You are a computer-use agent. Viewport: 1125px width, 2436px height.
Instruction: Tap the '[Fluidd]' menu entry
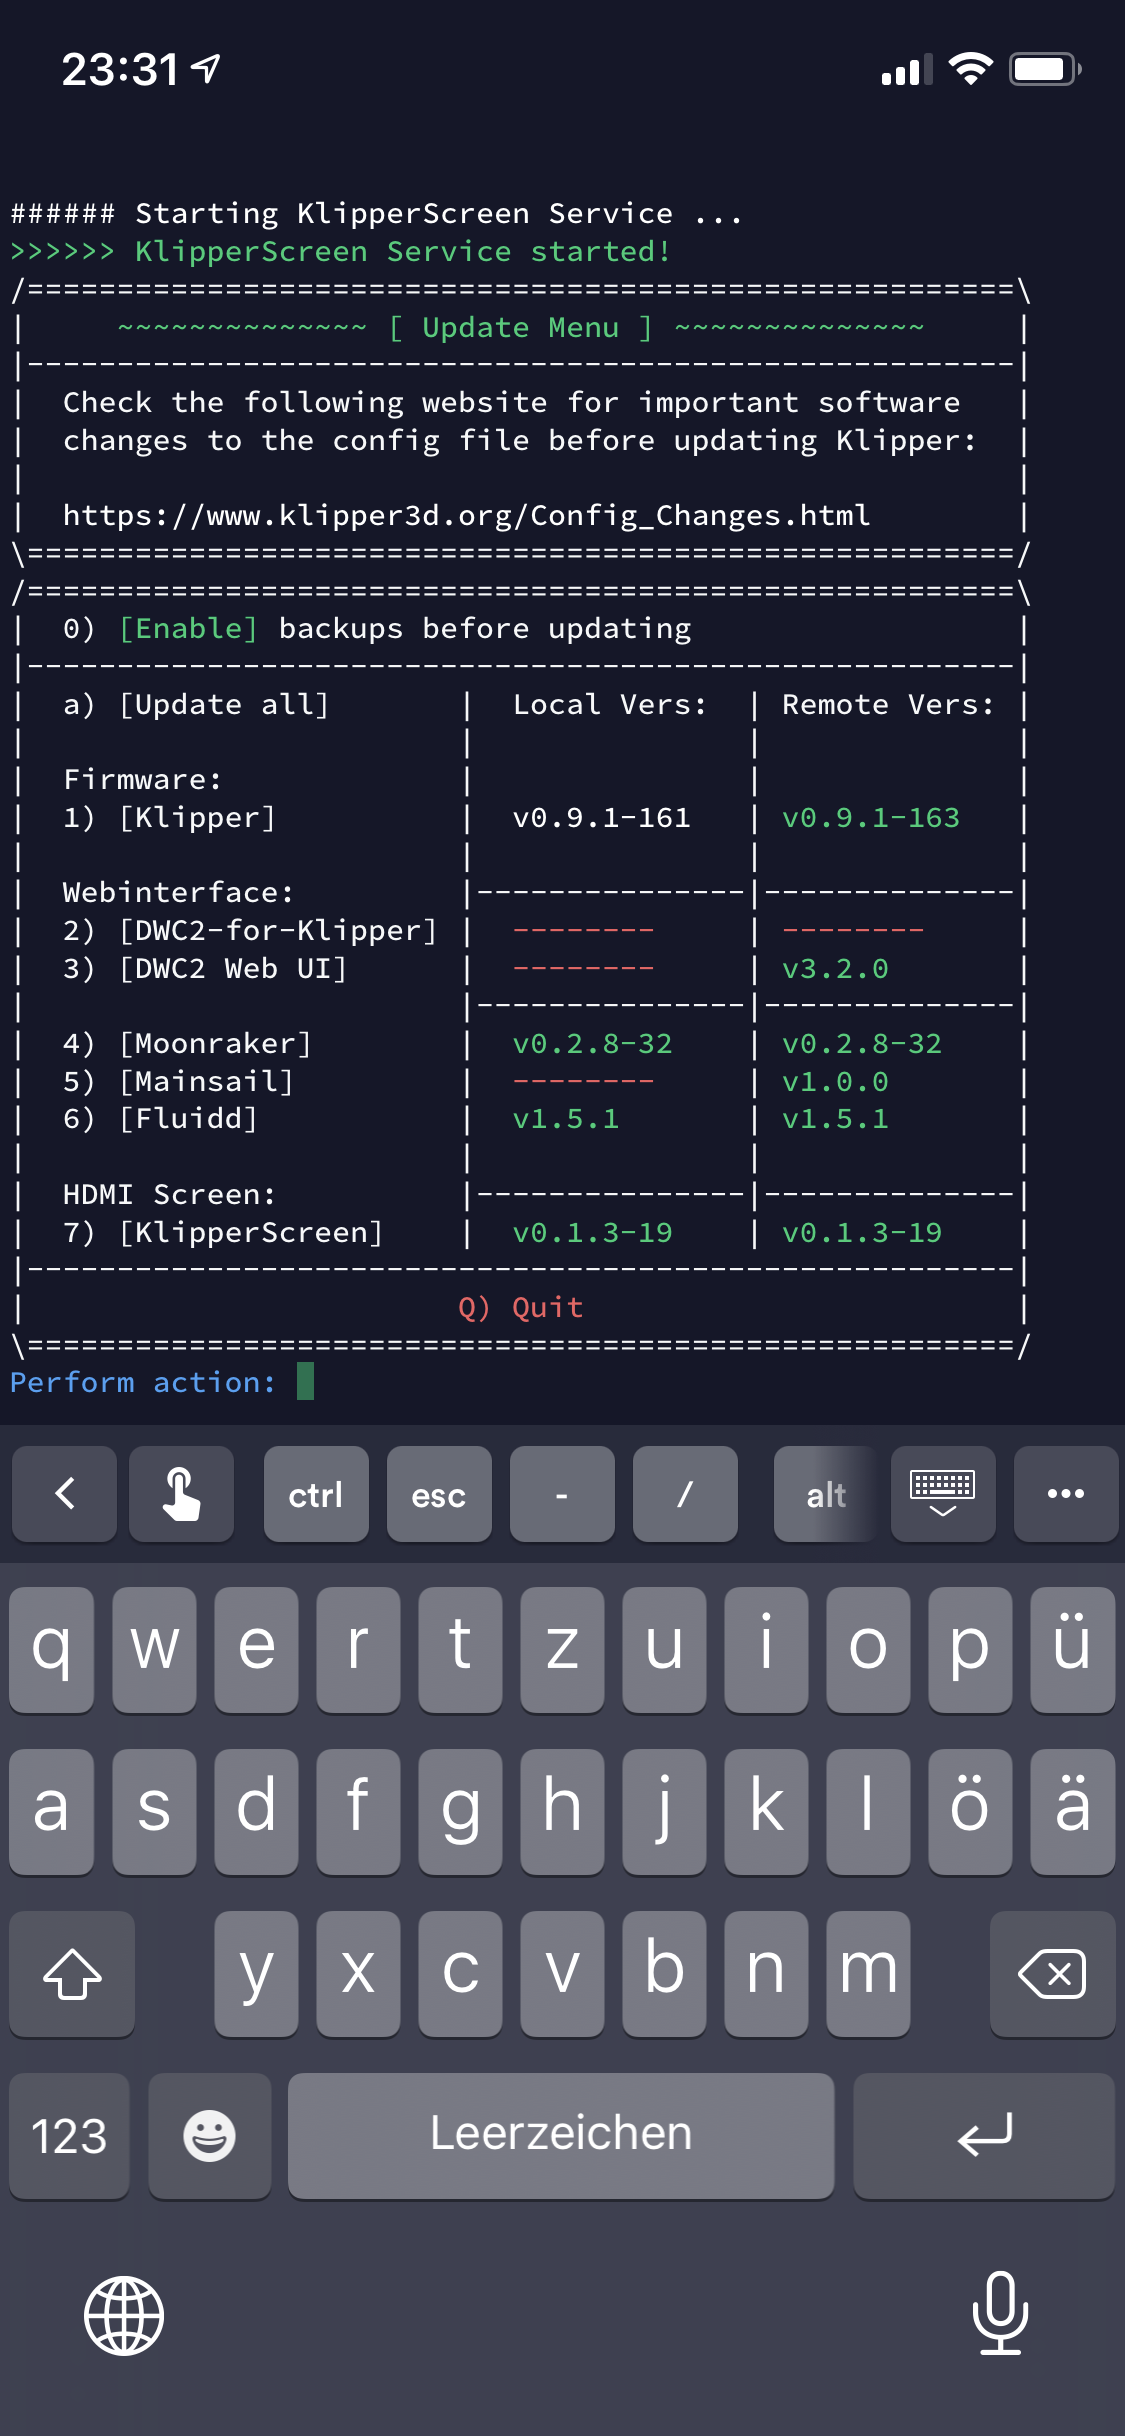pyautogui.click(x=188, y=1118)
